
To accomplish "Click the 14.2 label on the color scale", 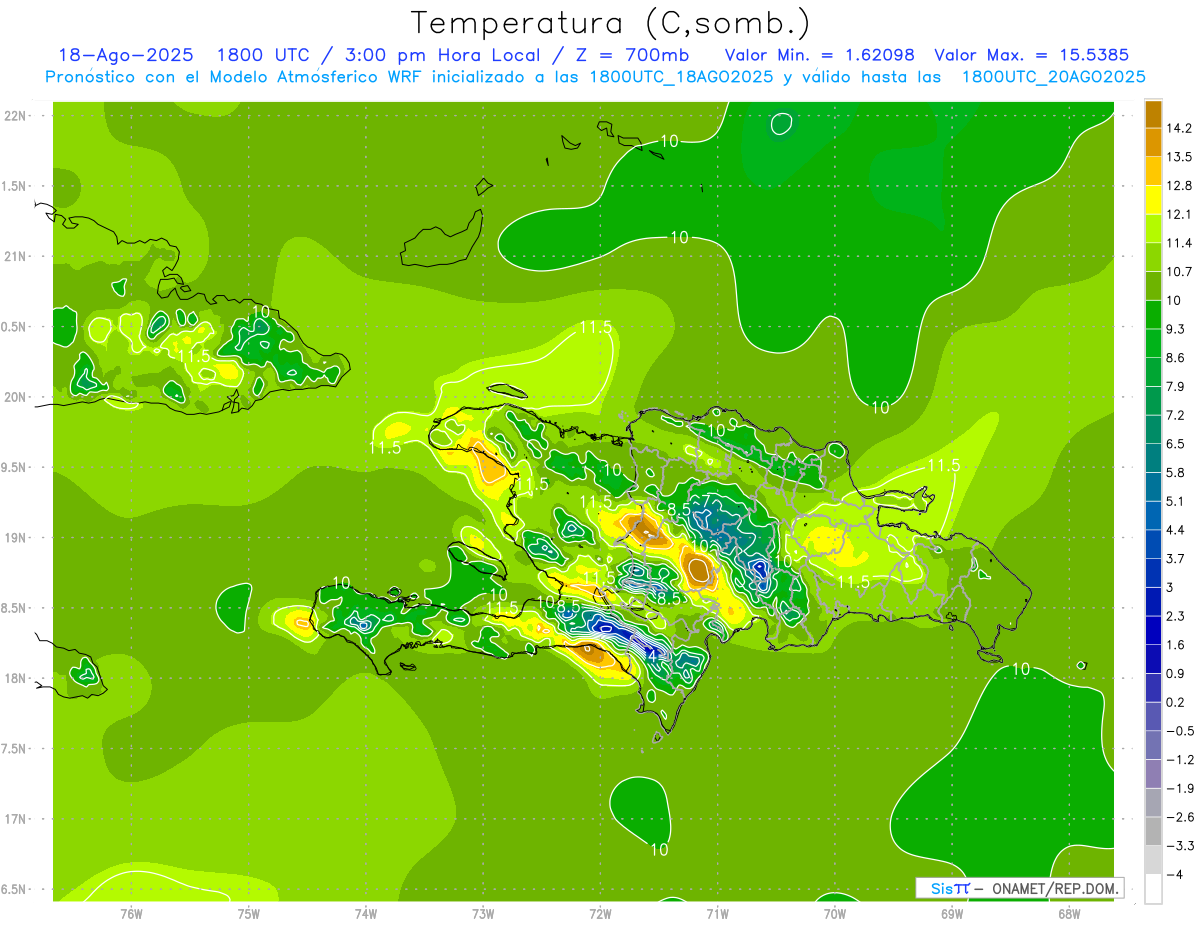I will coord(1179,128).
